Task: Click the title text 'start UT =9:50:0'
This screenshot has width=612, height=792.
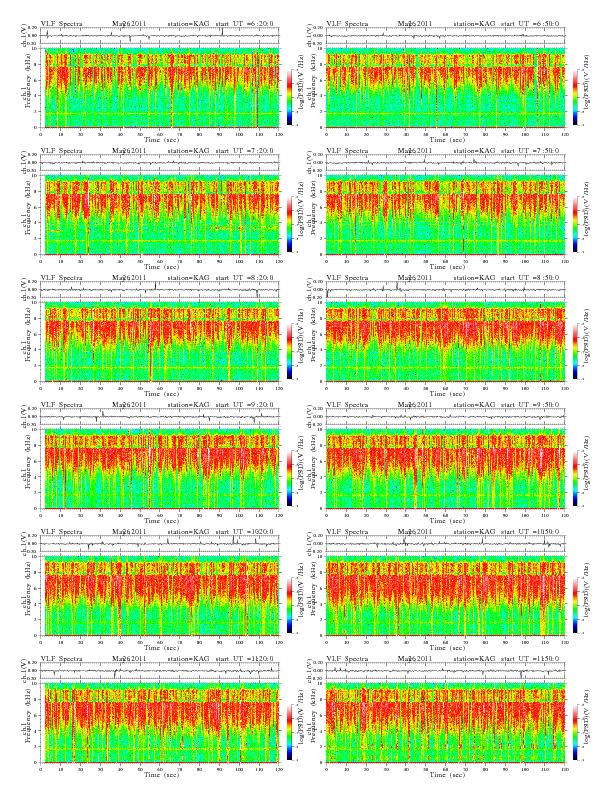Action: click(x=530, y=405)
